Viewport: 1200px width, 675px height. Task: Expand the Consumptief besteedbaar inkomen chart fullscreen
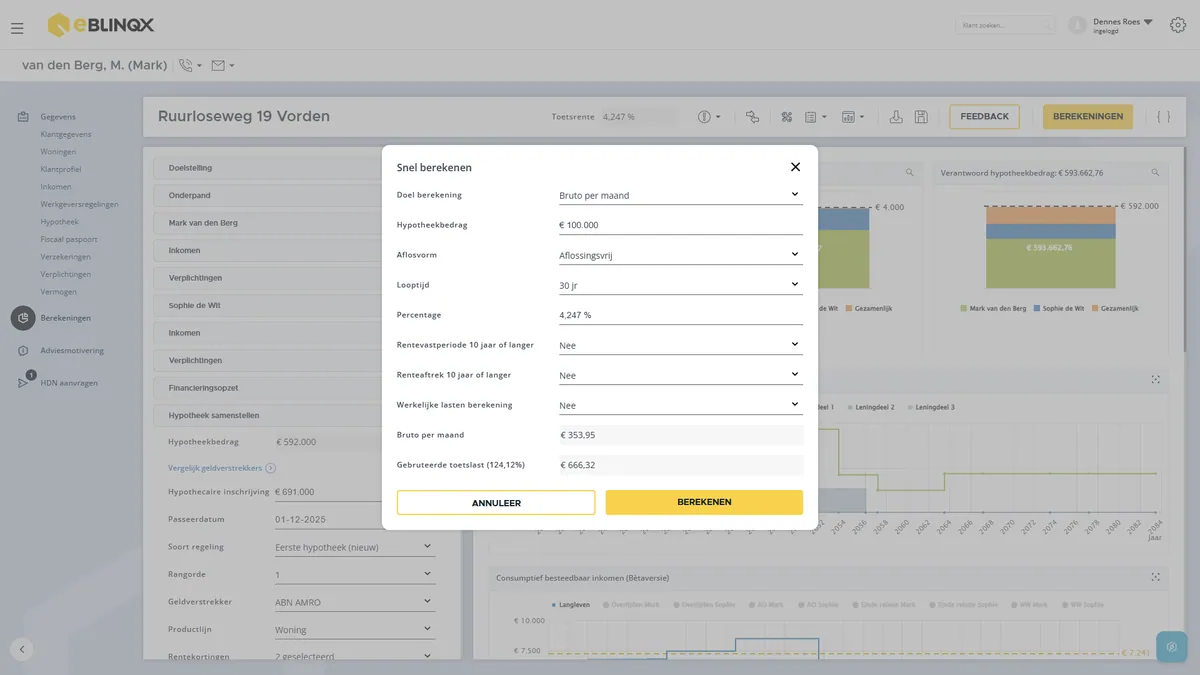point(1155,577)
